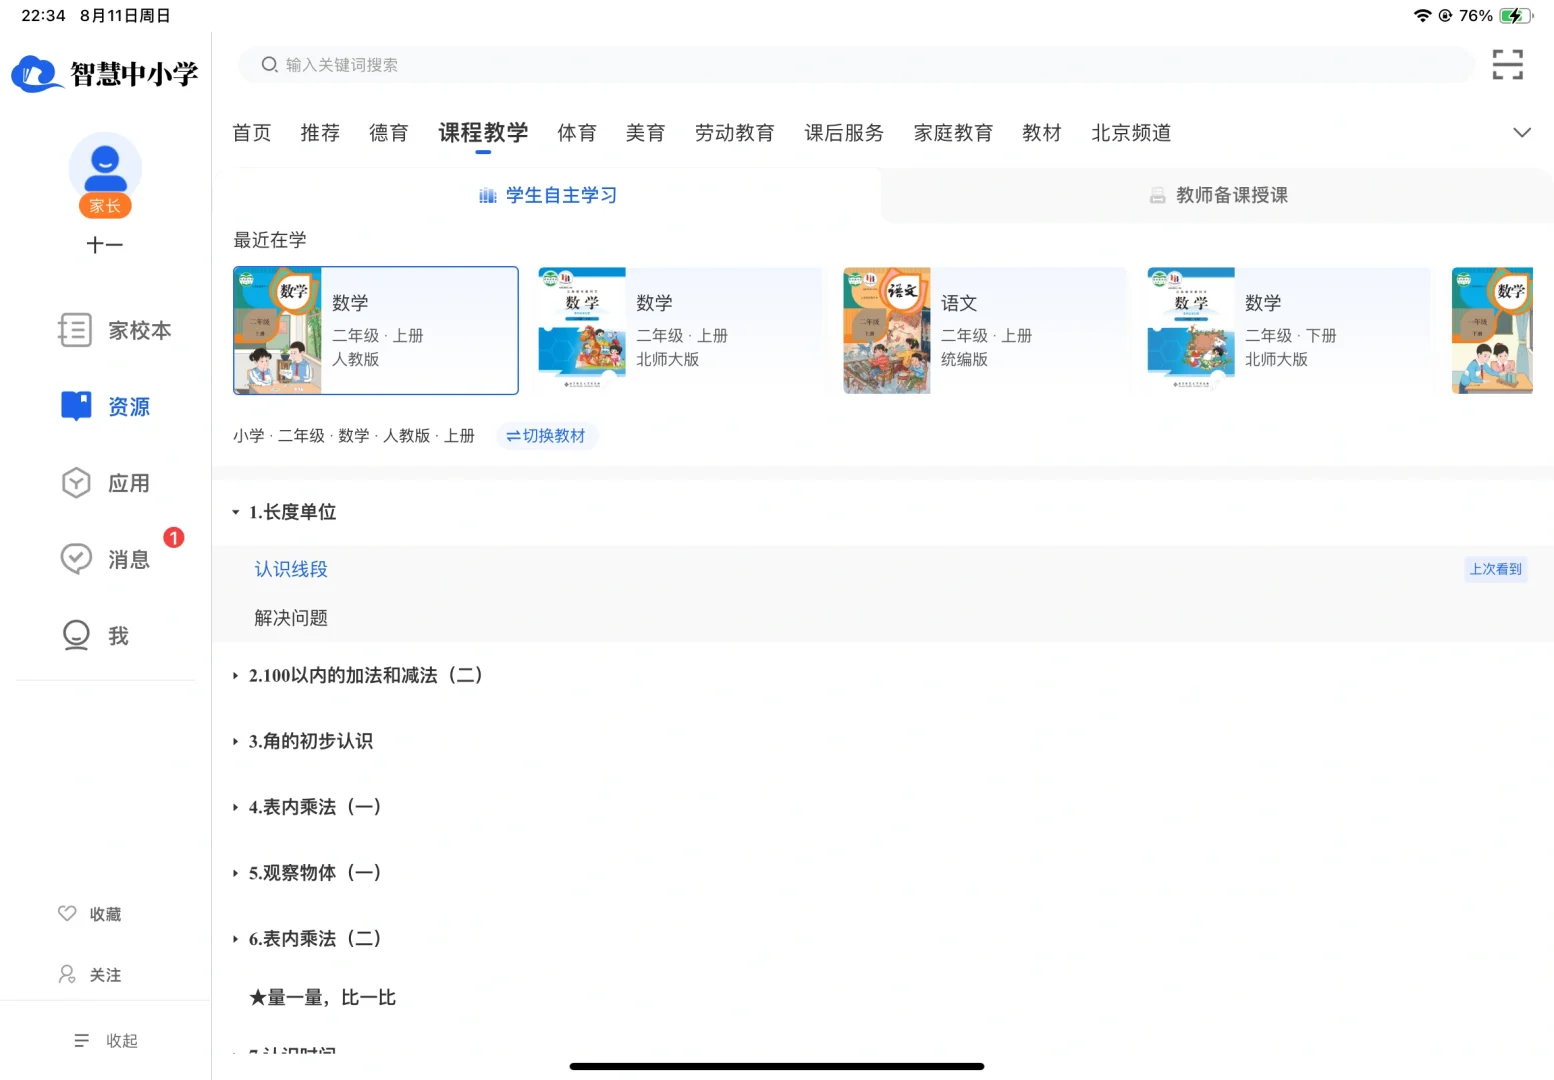Open the 家校本 sidebar section
Viewport: 1554px width, 1080px height.
click(x=139, y=330)
